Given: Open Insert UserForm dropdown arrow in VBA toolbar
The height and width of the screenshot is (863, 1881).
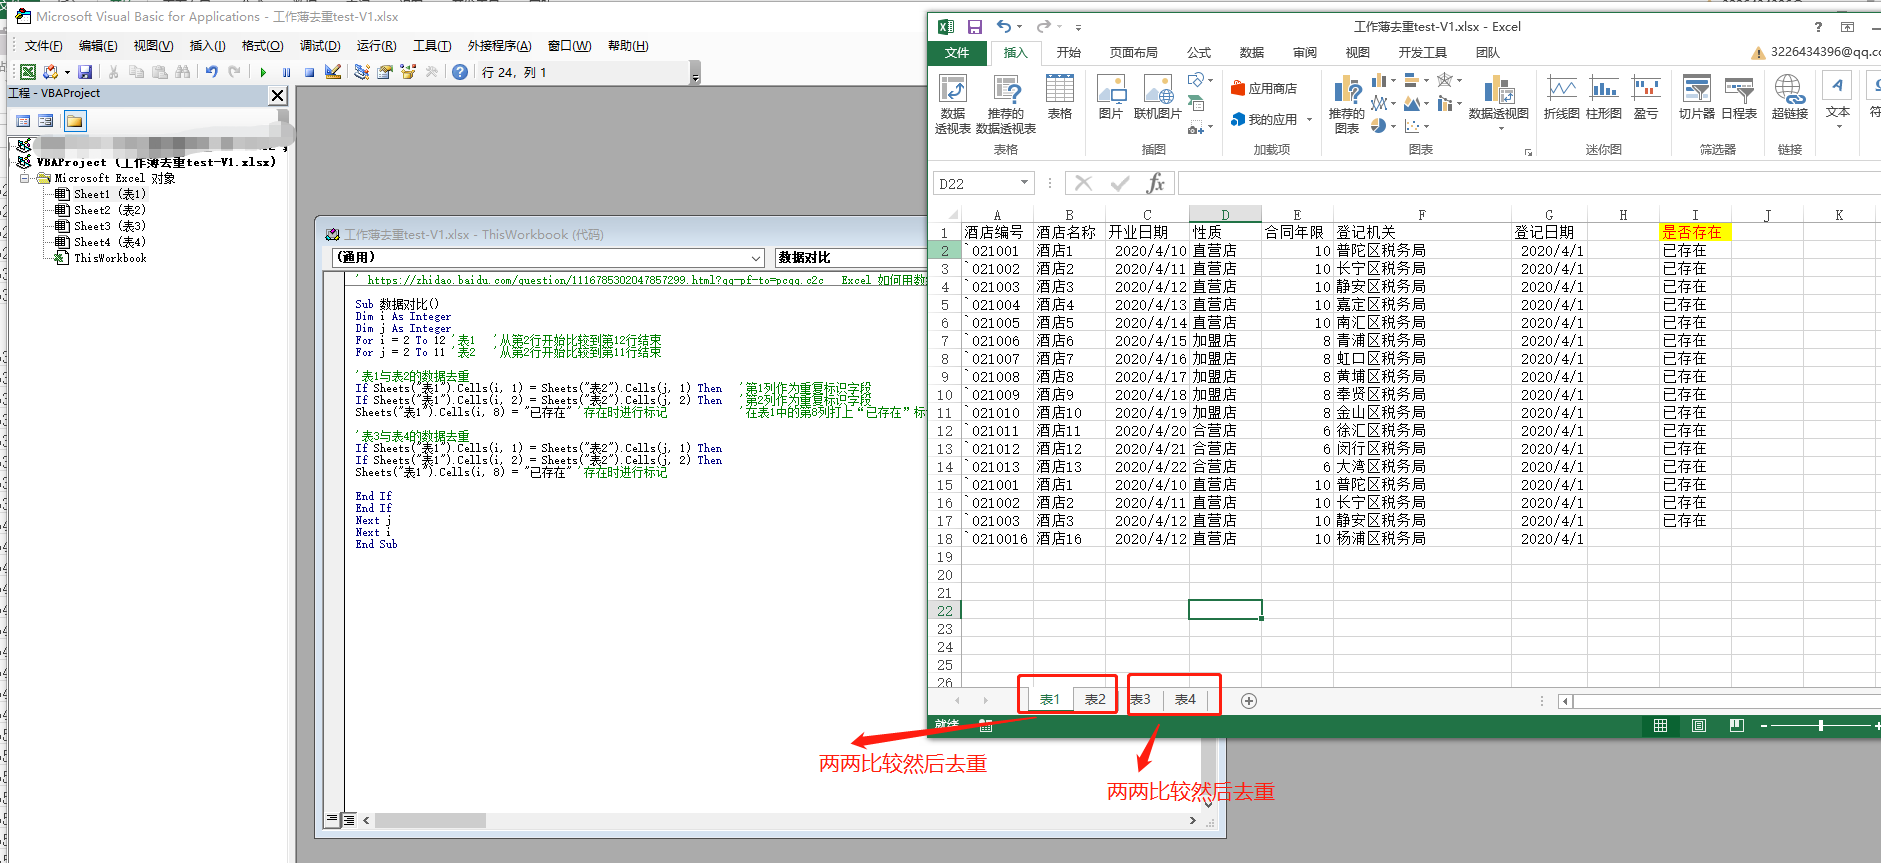Looking at the screenshot, I should coord(67,72).
